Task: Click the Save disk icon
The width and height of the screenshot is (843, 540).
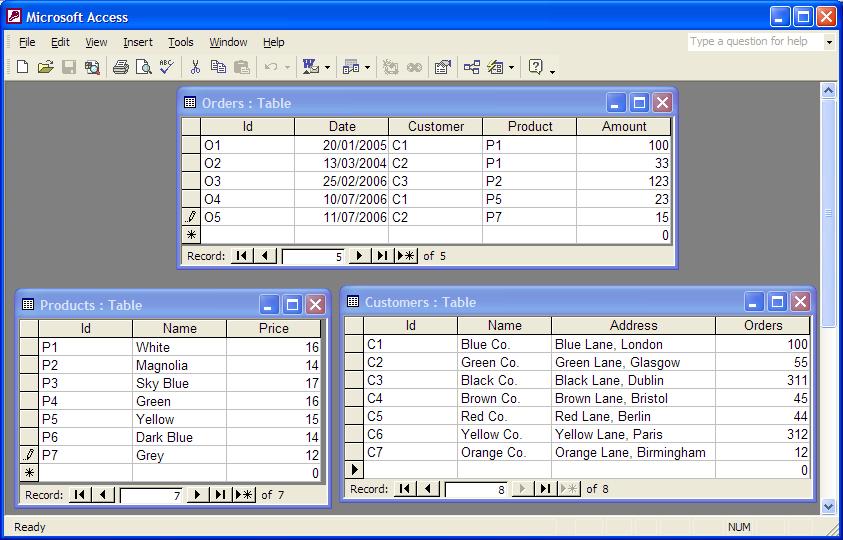Action: 69,67
